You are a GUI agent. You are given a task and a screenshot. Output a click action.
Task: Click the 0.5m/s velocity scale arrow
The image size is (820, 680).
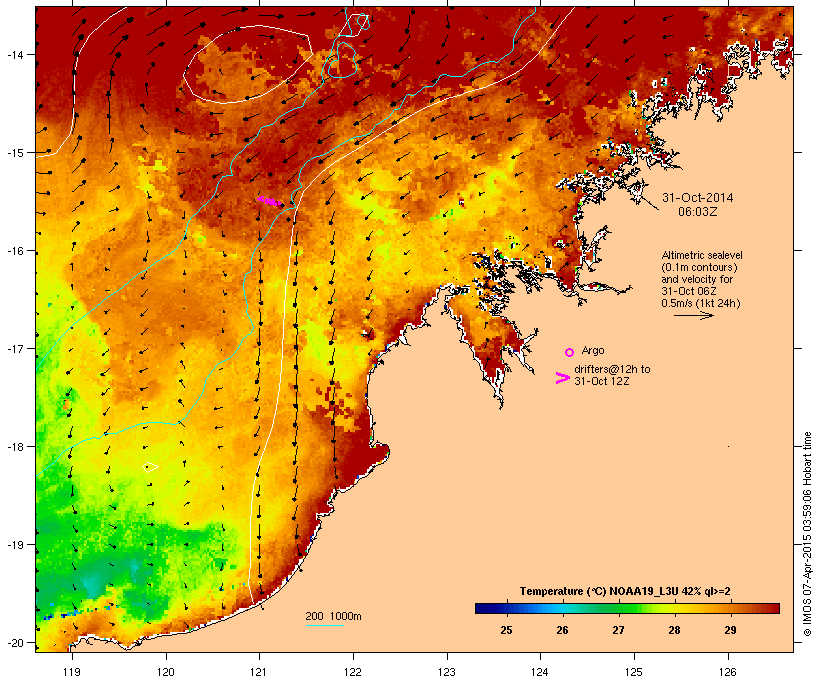[694, 315]
